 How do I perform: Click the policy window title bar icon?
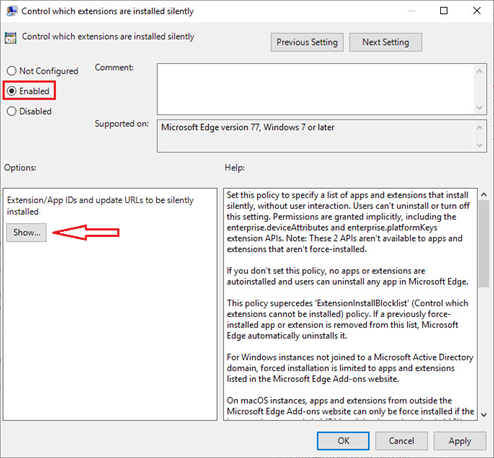coord(11,11)
